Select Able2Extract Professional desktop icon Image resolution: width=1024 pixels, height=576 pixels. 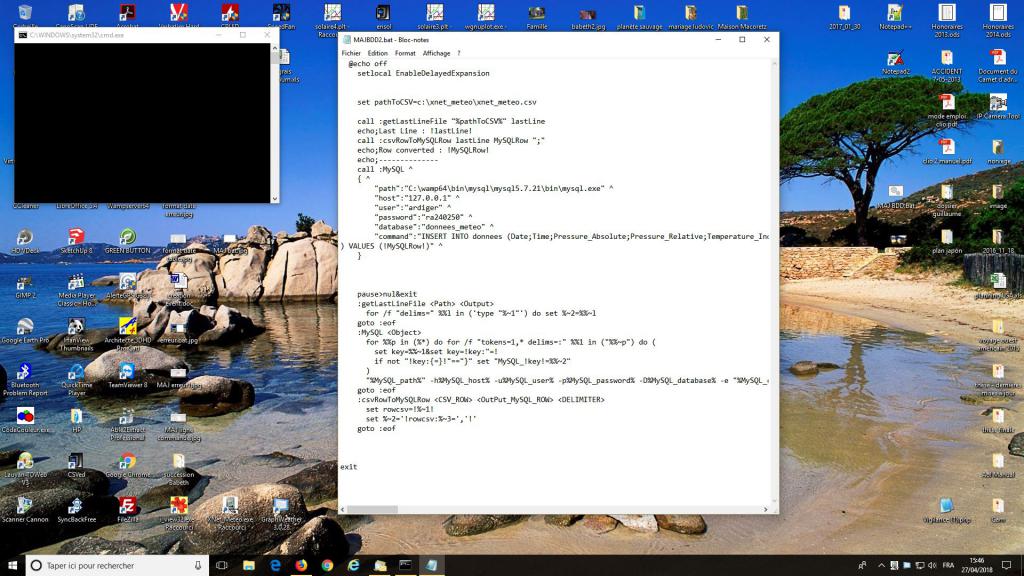127,424
